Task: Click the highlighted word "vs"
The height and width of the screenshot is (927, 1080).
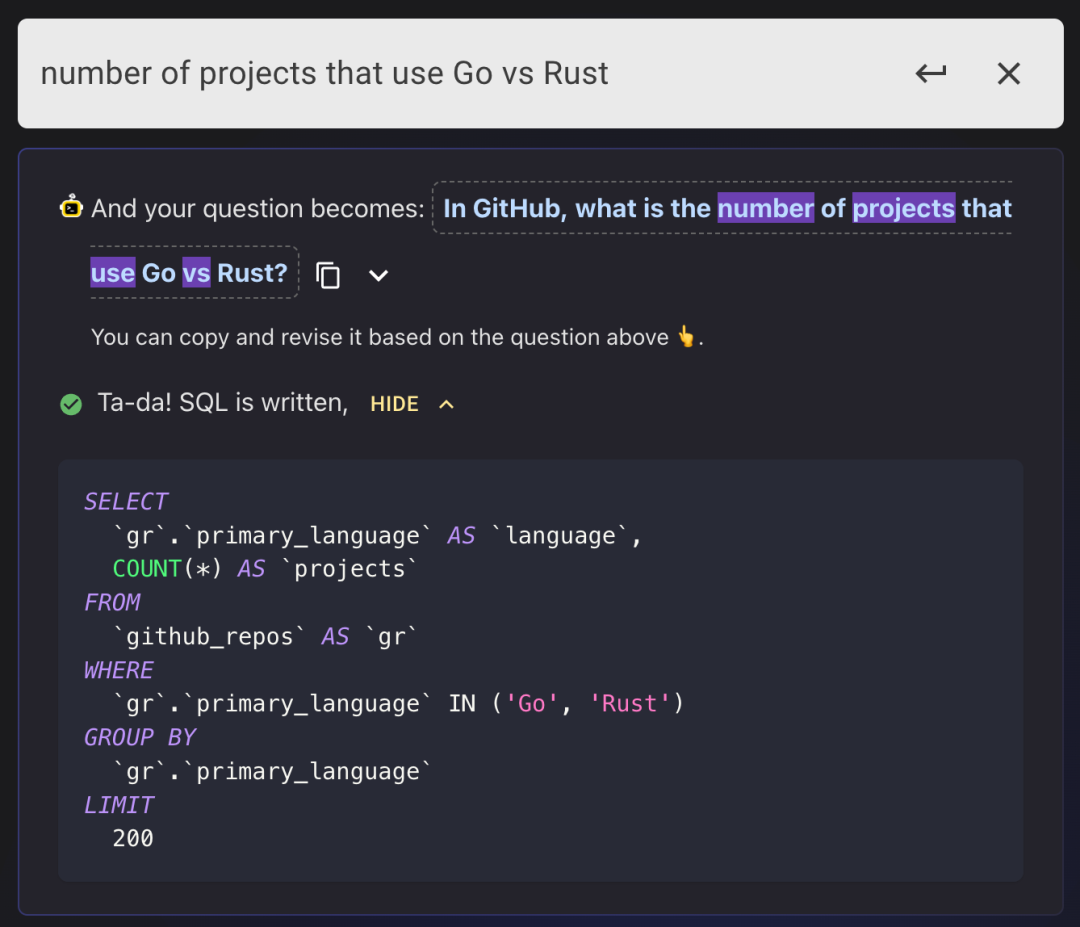Action: point(196,273)
